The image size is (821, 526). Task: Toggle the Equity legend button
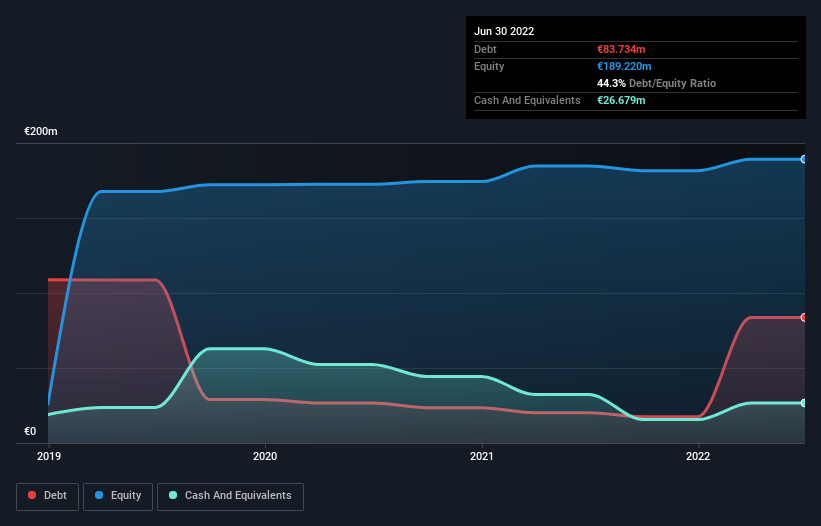(x=118, y=496)
